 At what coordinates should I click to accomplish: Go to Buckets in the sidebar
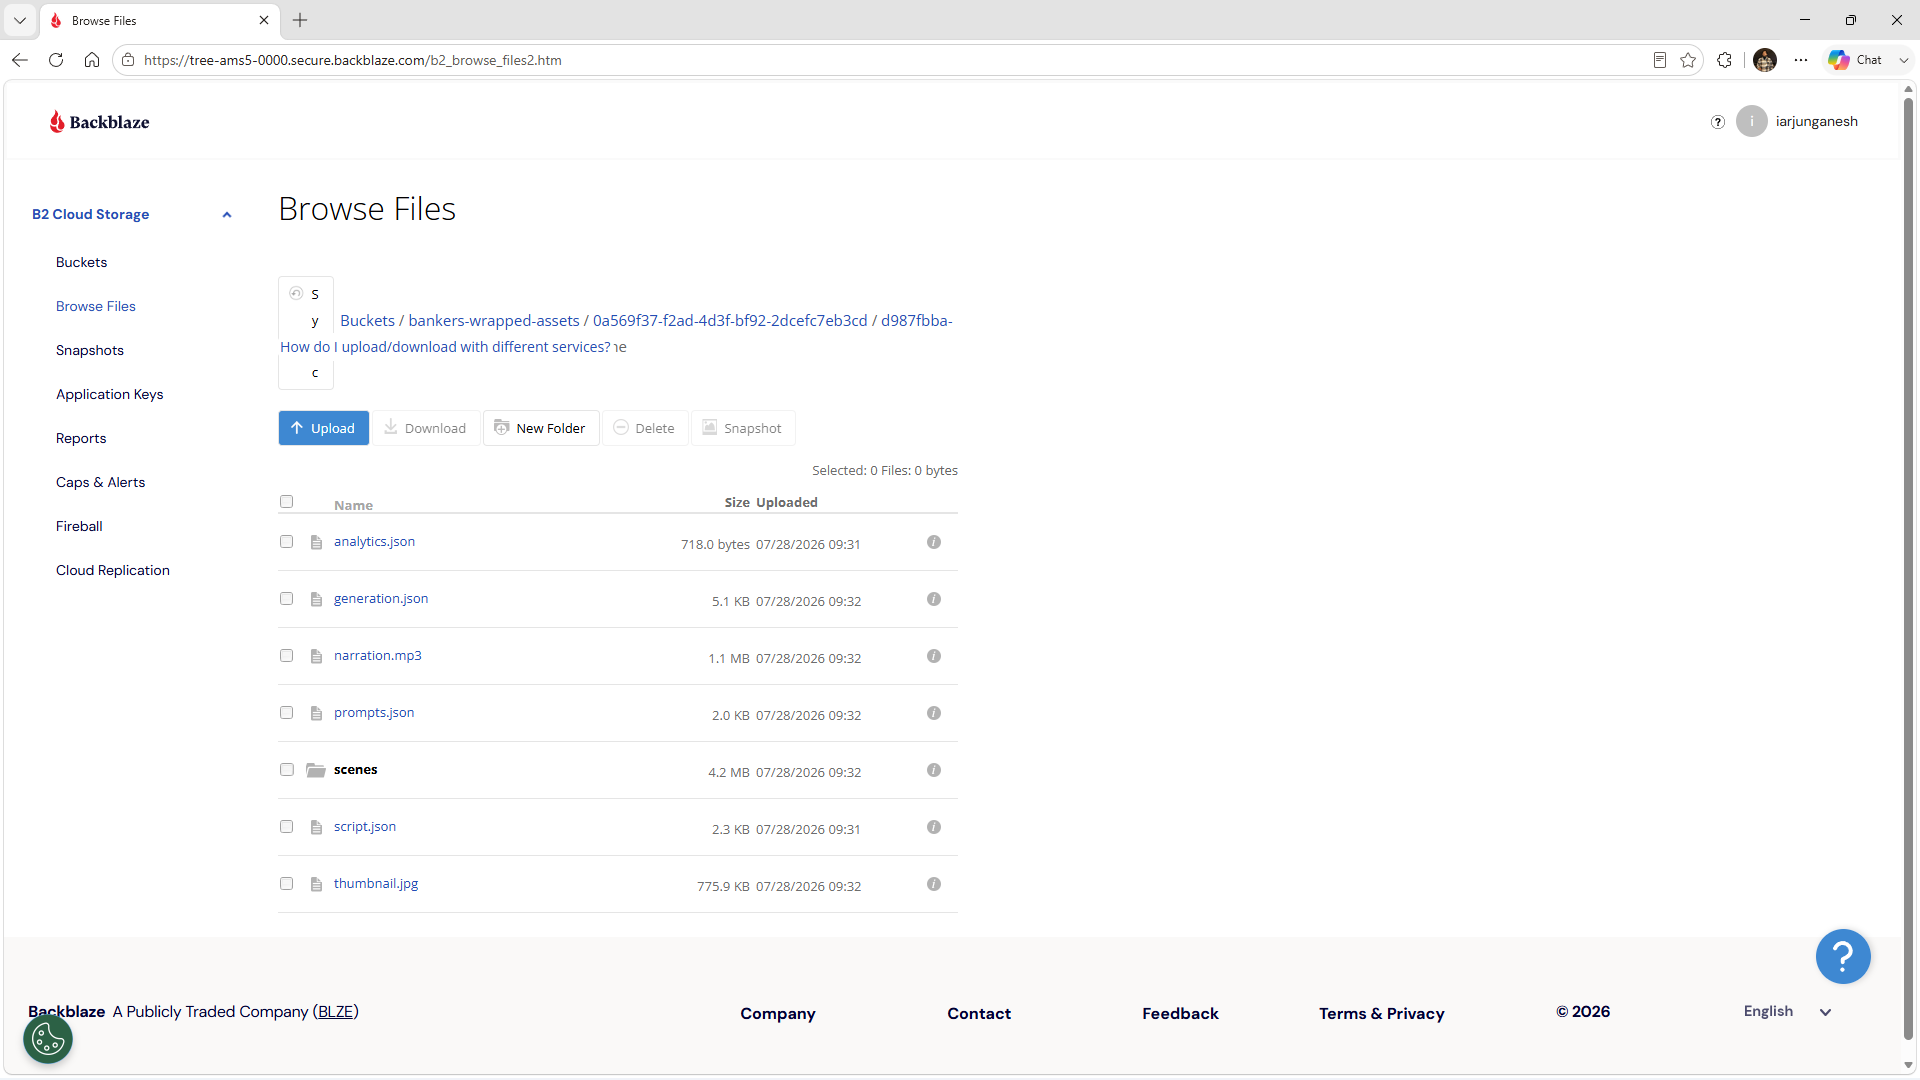(81, 262)
